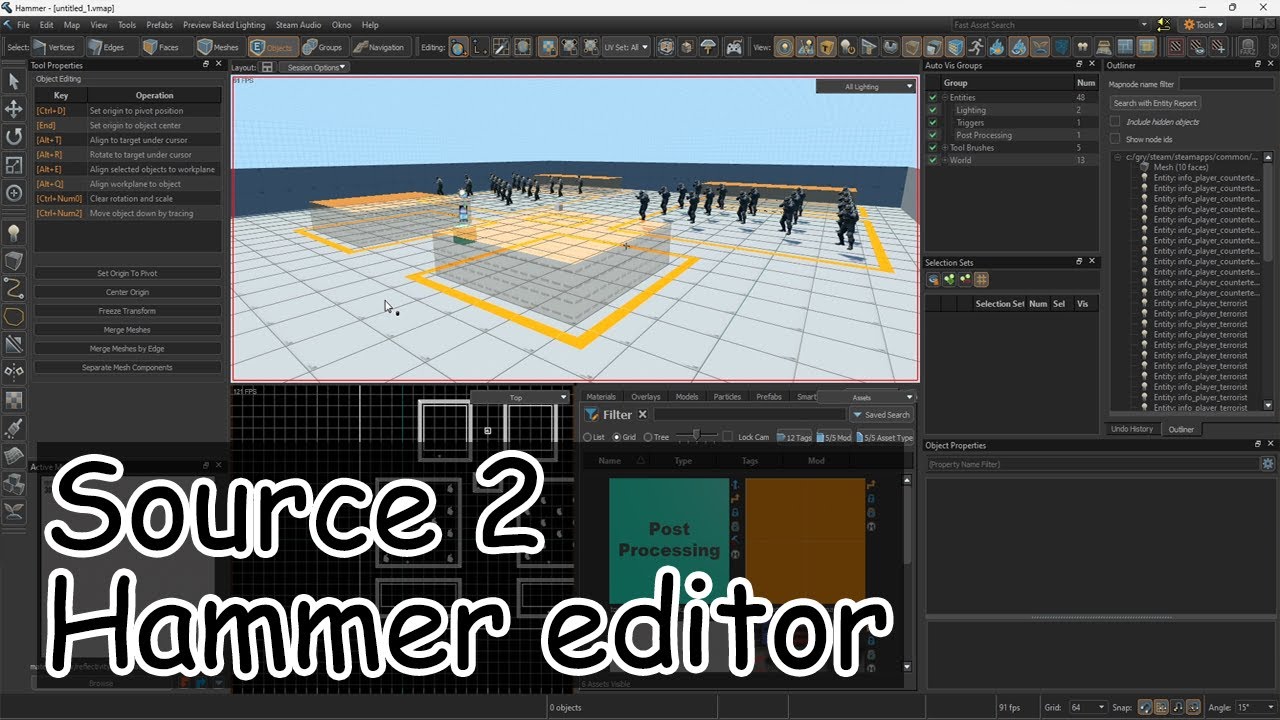Open the Steam Audio menu
The height and width of the screenshot is (720, 1280).
[x=298, y=25]
